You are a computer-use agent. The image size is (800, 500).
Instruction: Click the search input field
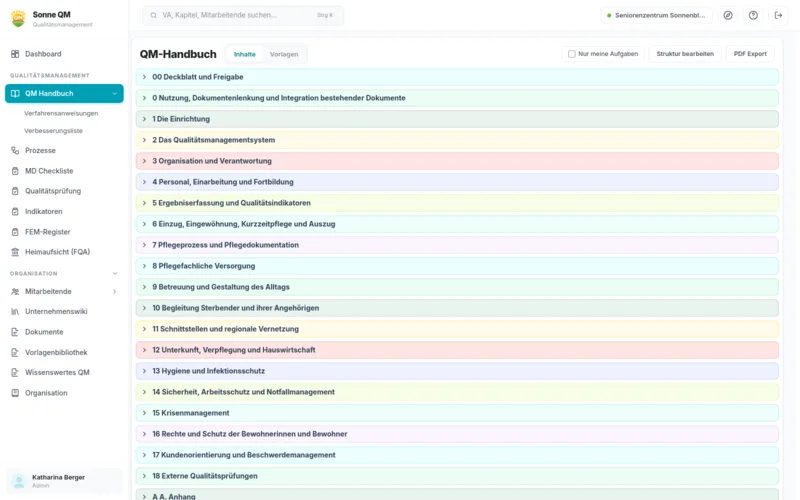pyautogui.click(x=243, y=15)
